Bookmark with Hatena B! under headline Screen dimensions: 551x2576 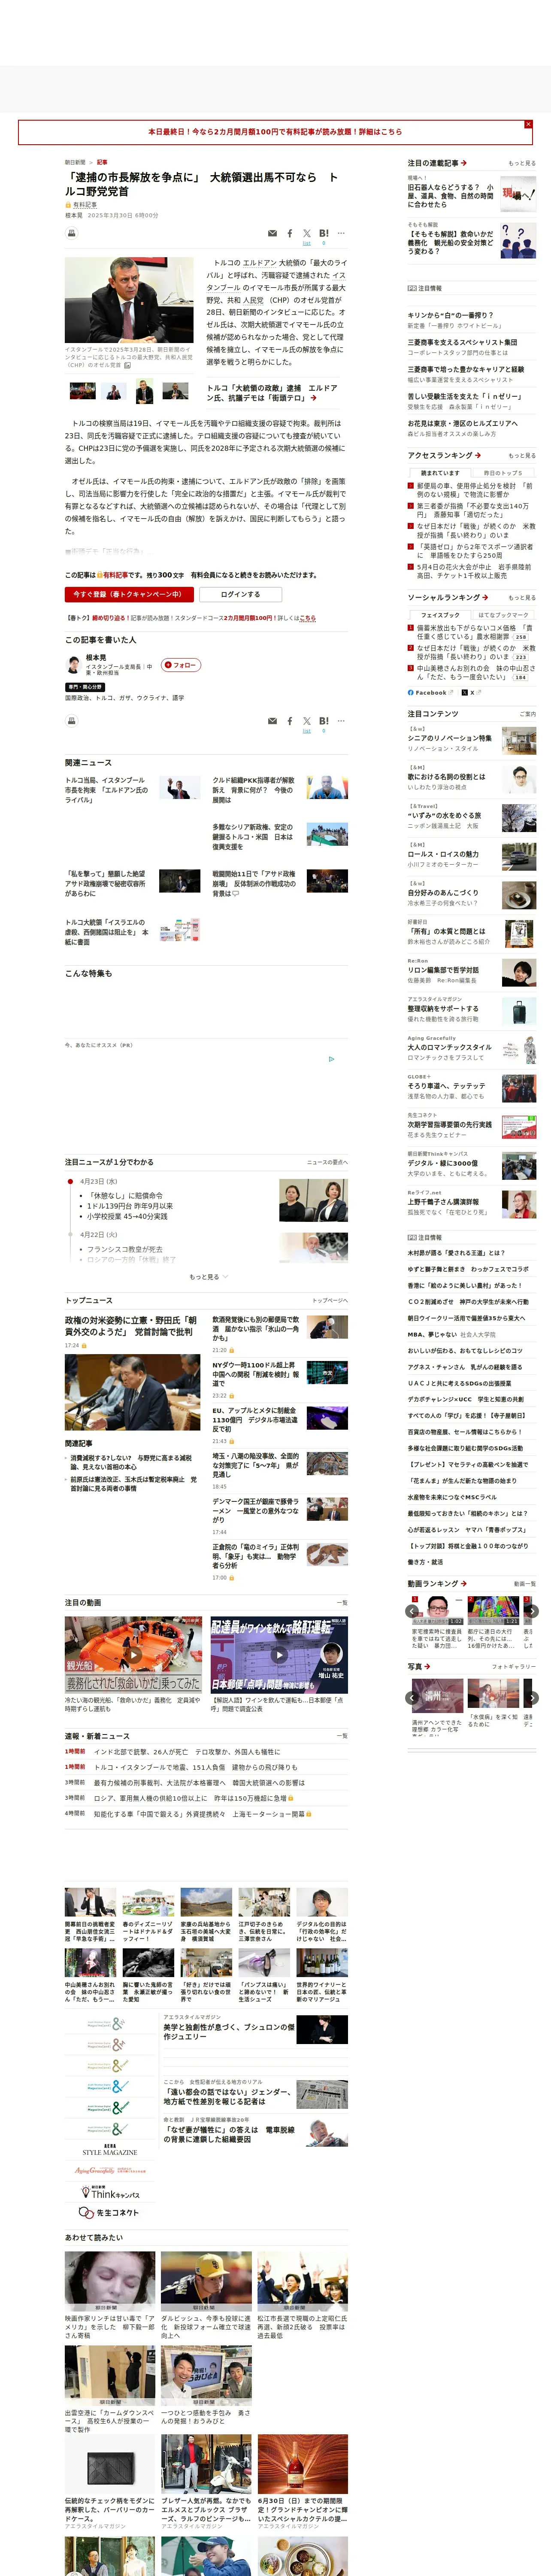pos(323,233)
